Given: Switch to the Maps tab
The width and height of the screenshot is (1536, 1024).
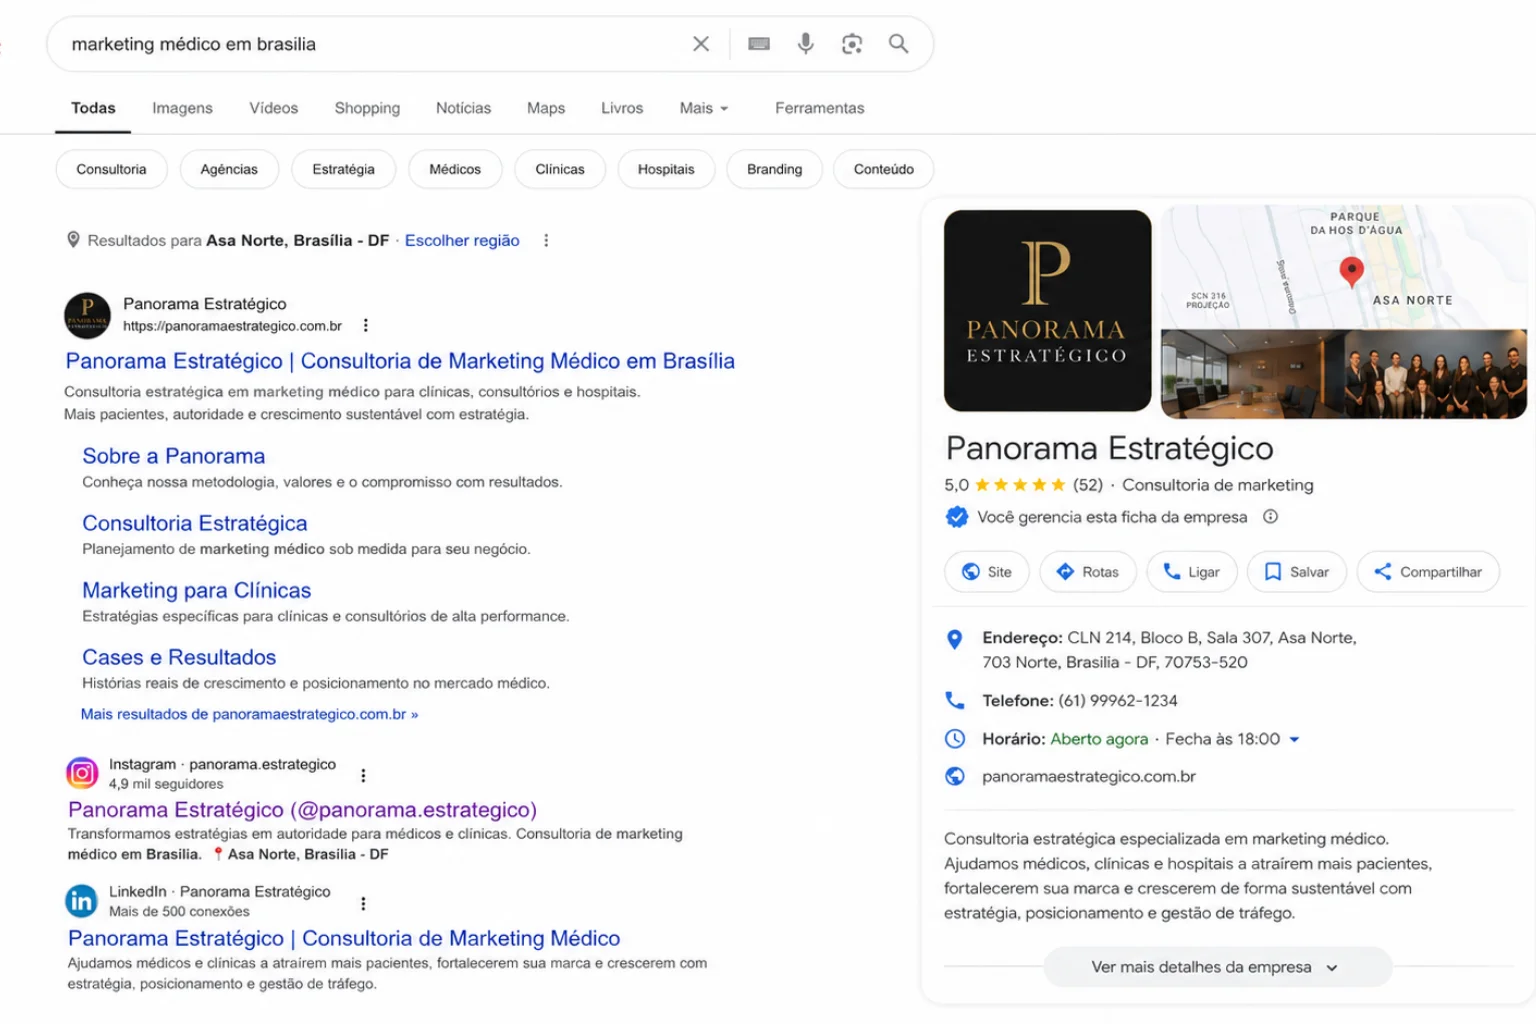Looking at the screenshot, I should (546, 108).
